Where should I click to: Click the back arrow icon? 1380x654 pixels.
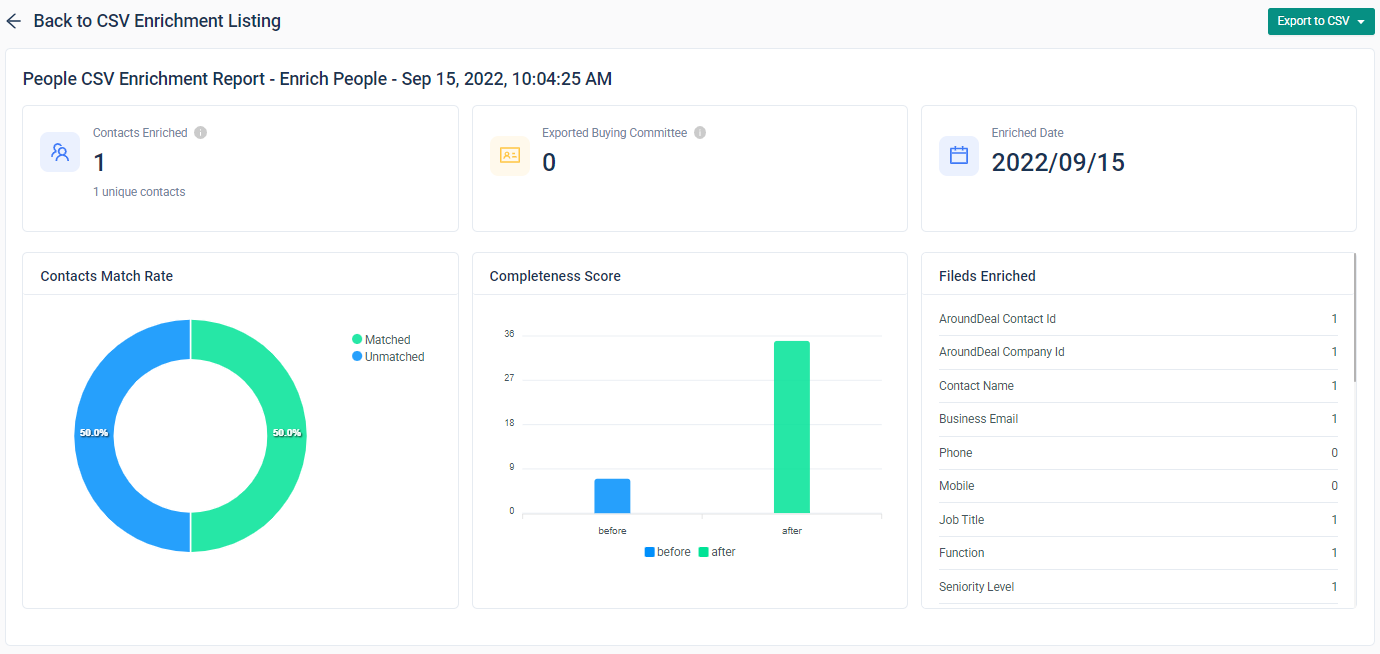[x=14, y=21]
